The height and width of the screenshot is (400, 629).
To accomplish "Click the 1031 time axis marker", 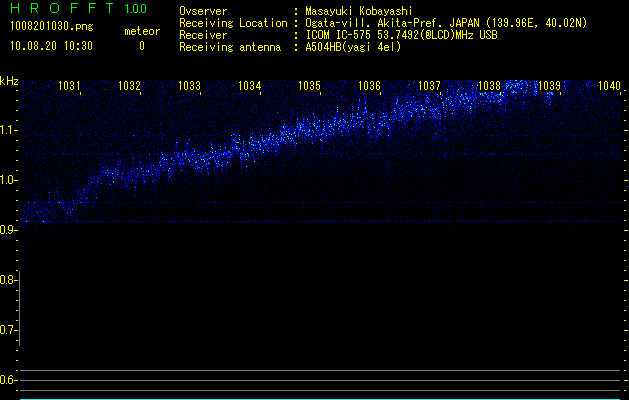I will [x=69, y=85].
